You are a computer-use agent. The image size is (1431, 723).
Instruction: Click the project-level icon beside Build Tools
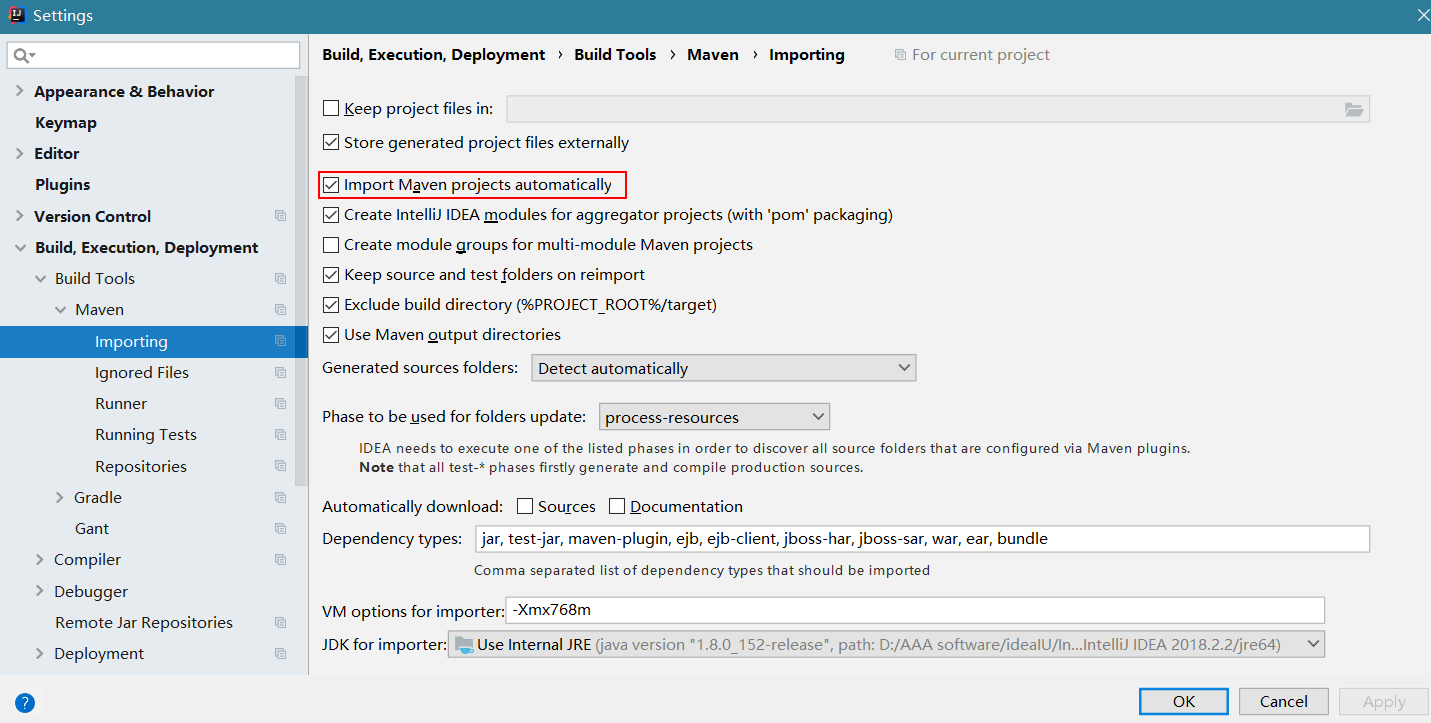[280, 279]
